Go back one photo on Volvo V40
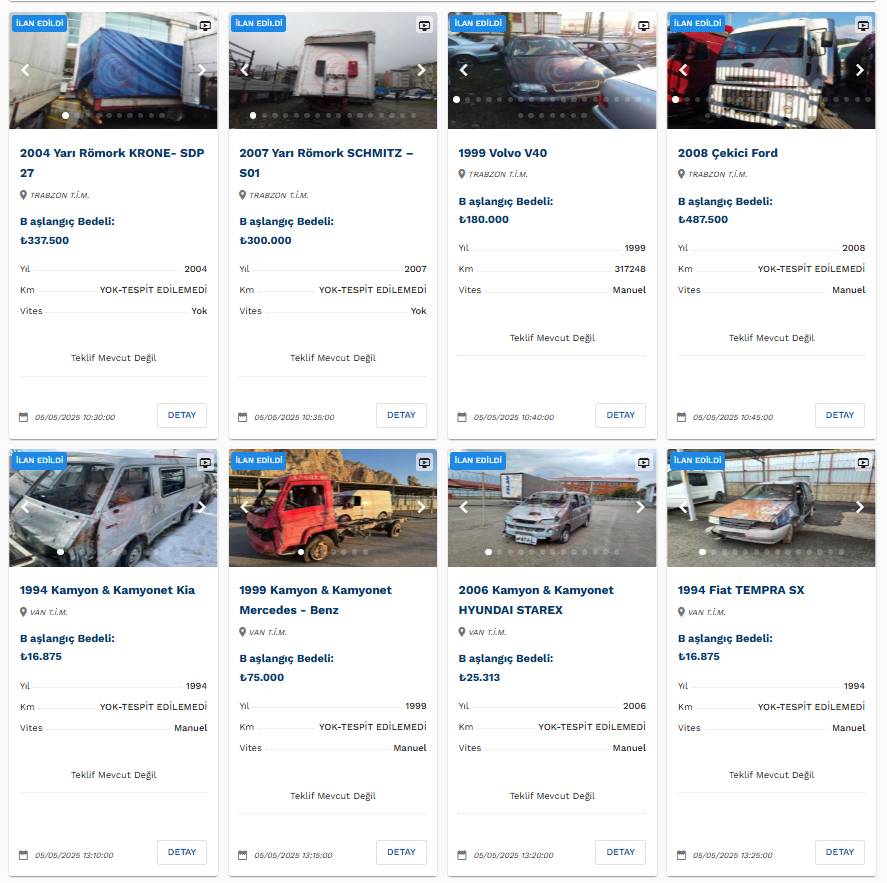The width and height of the screenshot is (887, 883). (x=464, y=70)
